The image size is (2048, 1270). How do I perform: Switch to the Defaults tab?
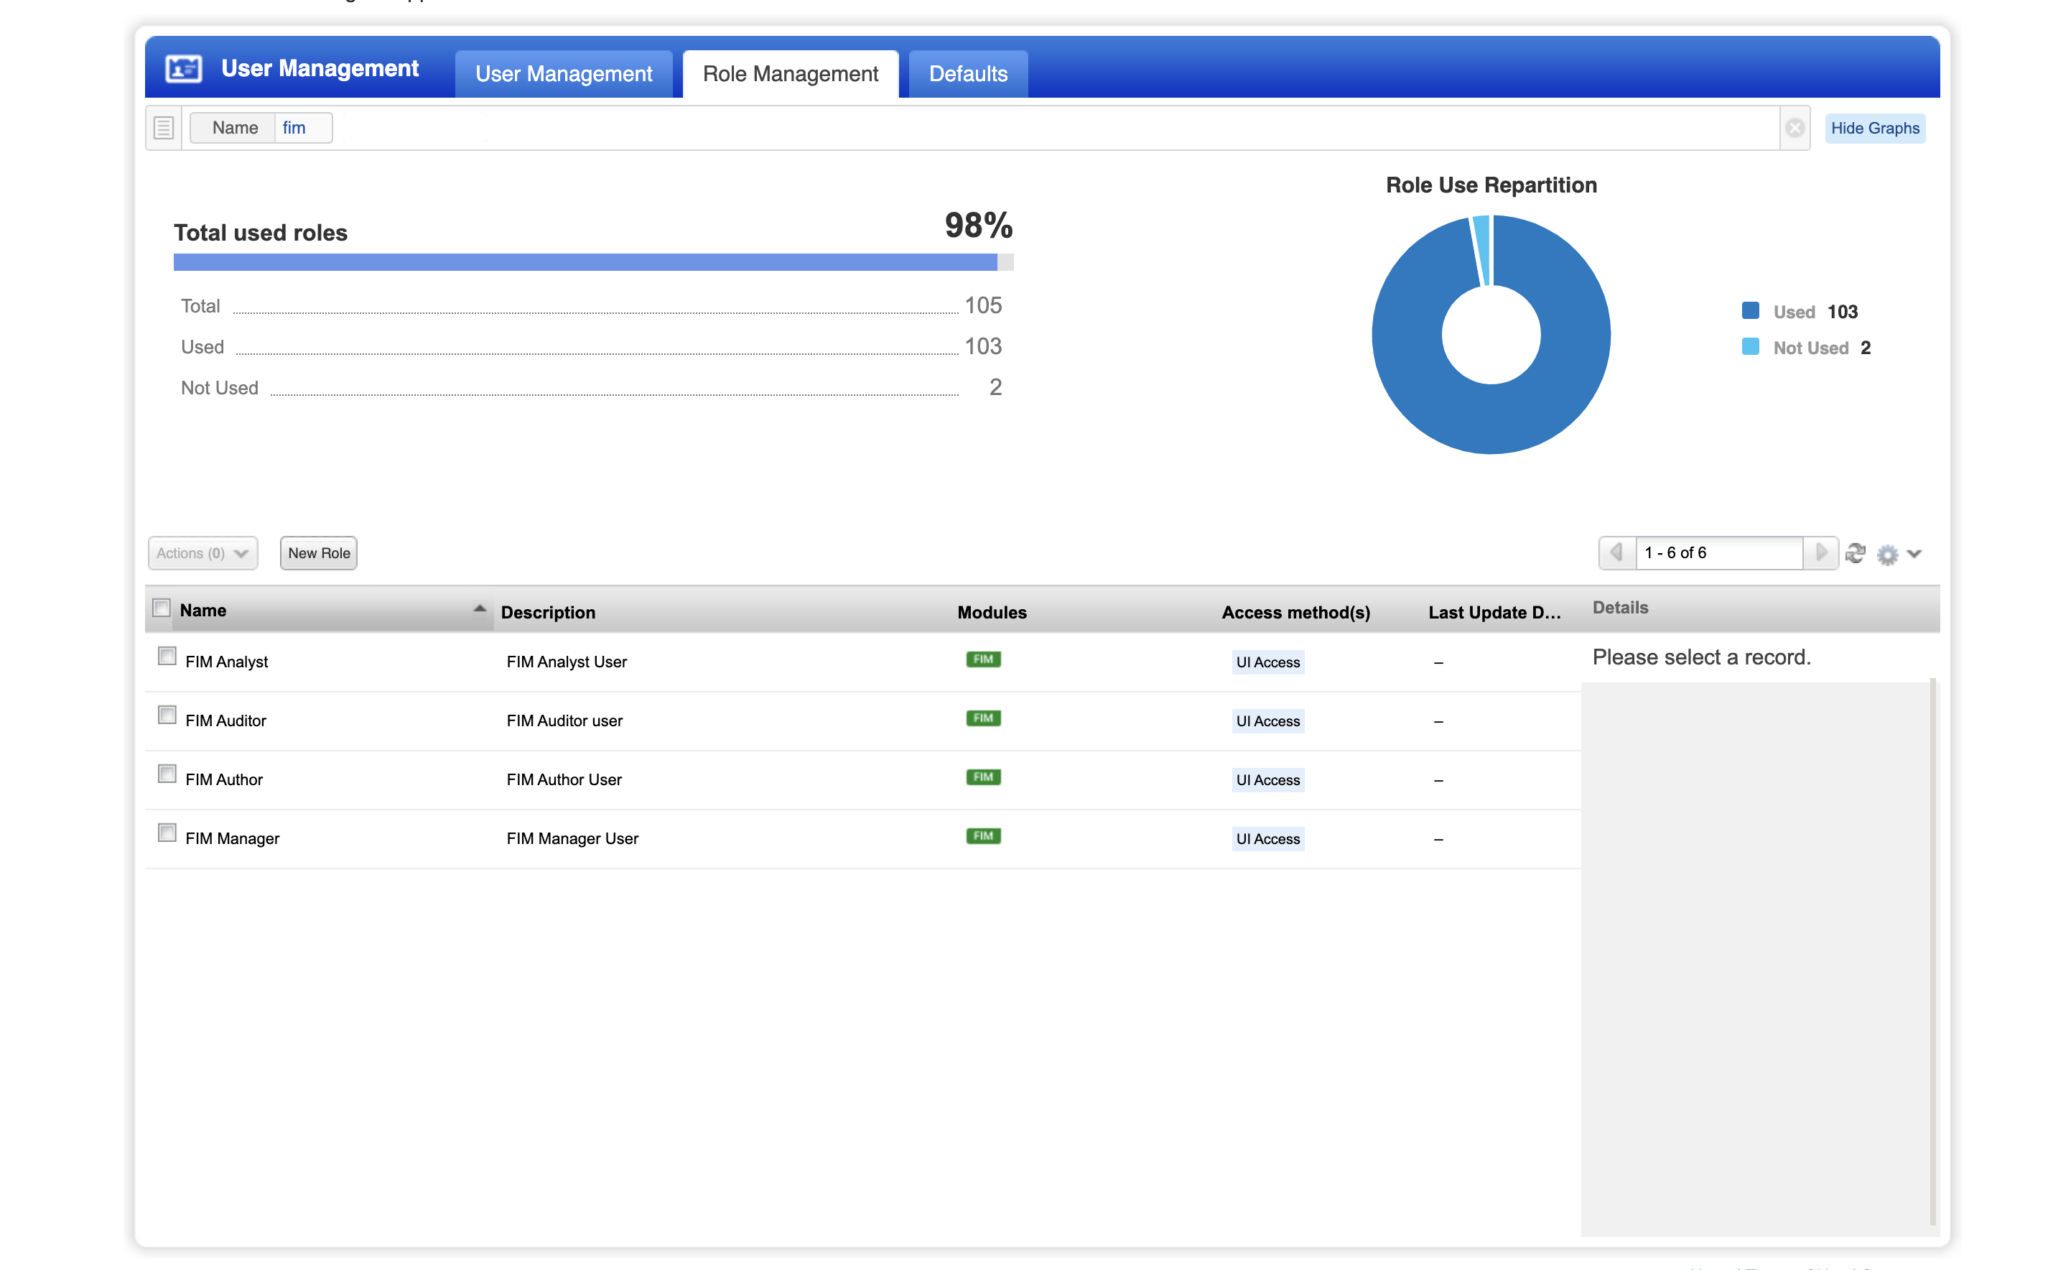click(967, 73)
